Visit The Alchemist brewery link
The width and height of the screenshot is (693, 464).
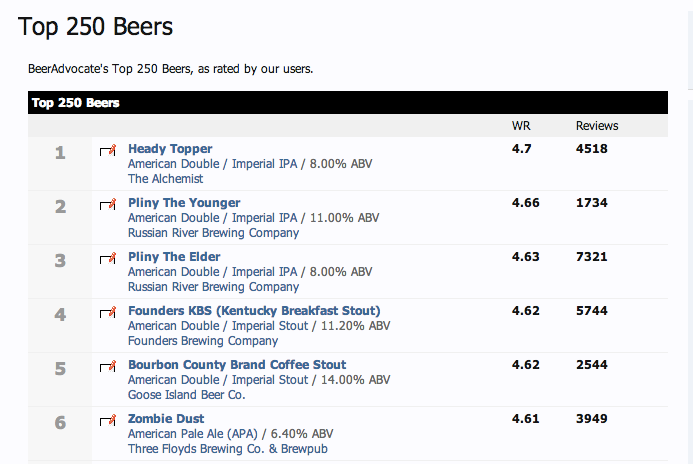pos(165,179)
